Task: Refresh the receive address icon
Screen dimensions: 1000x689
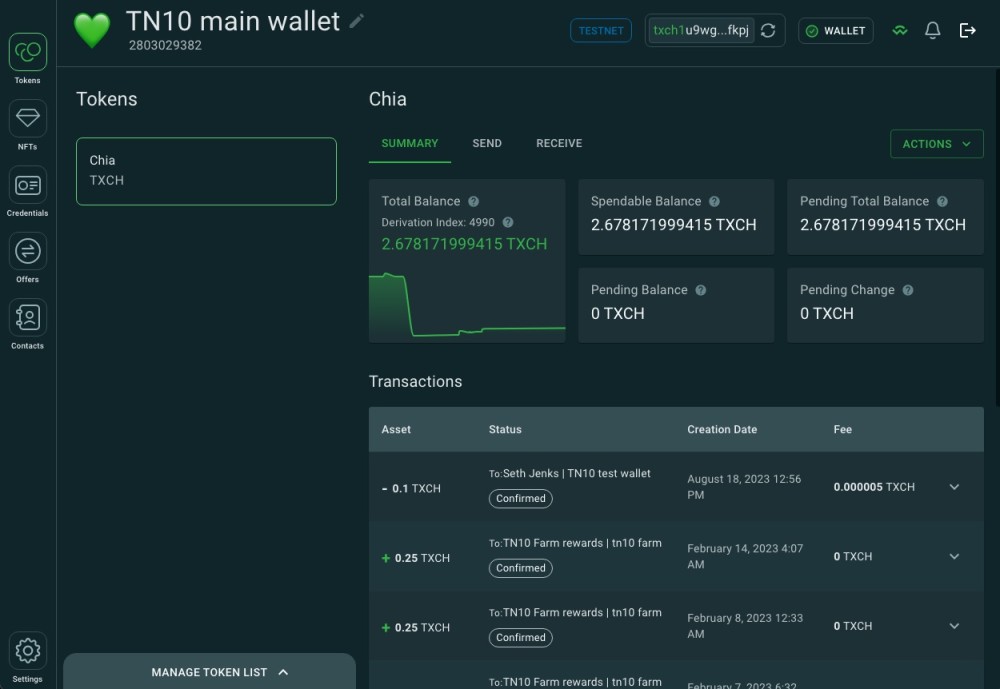Action: 768,31
